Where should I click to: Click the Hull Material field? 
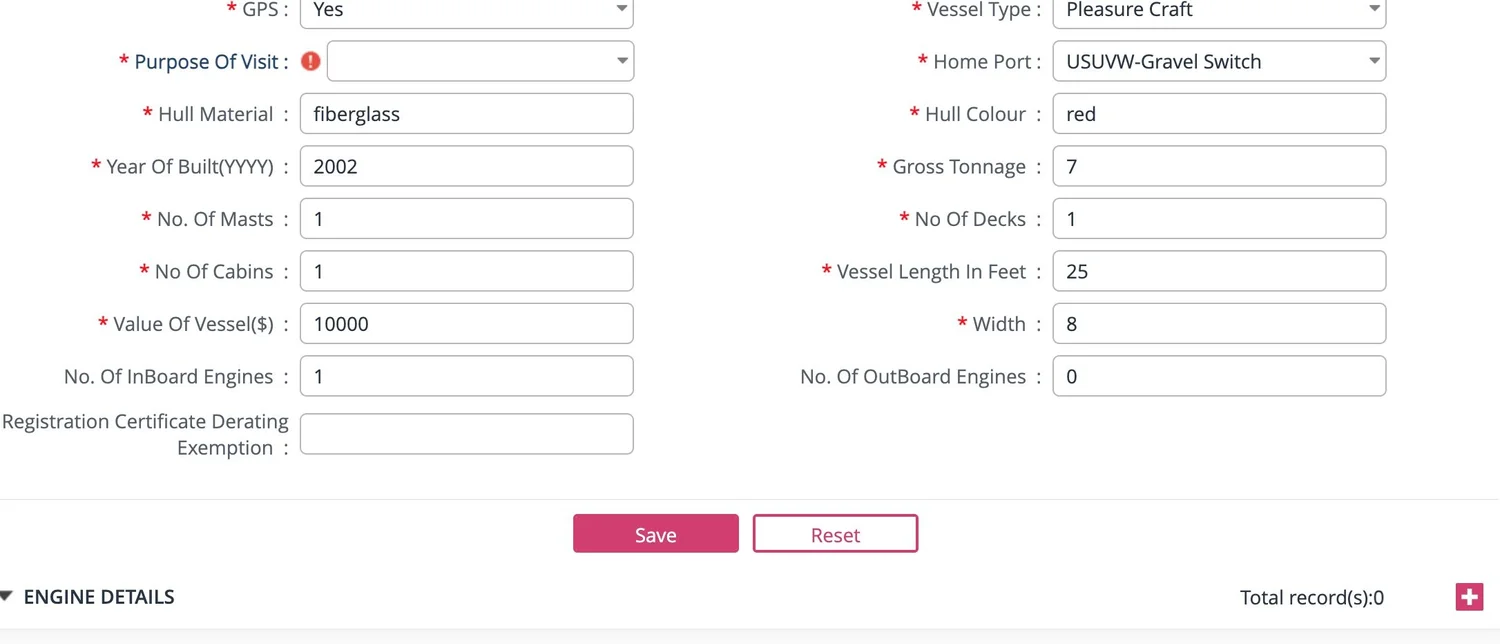467,114
